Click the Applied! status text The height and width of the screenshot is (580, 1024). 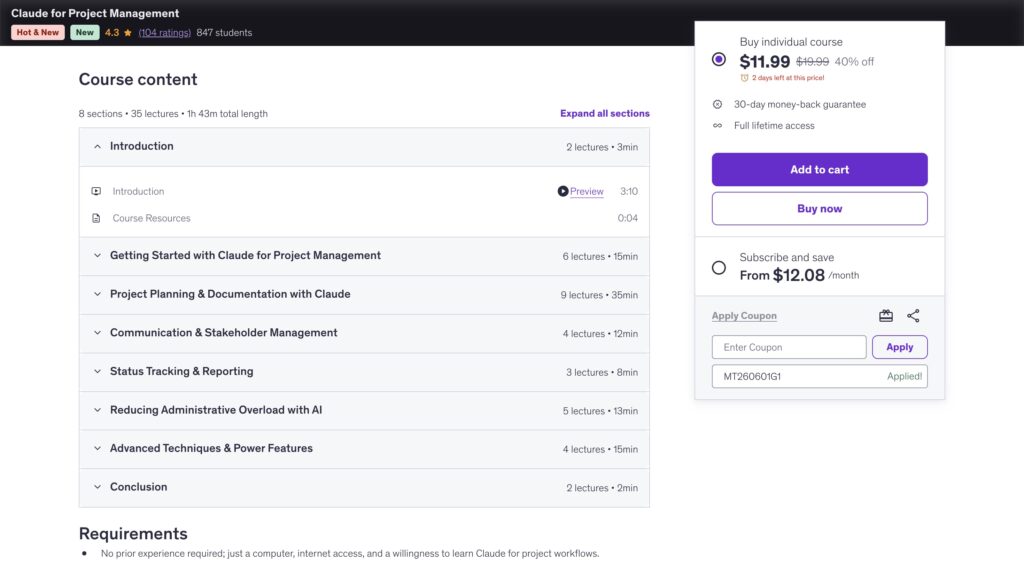click(x=904, y=376)
